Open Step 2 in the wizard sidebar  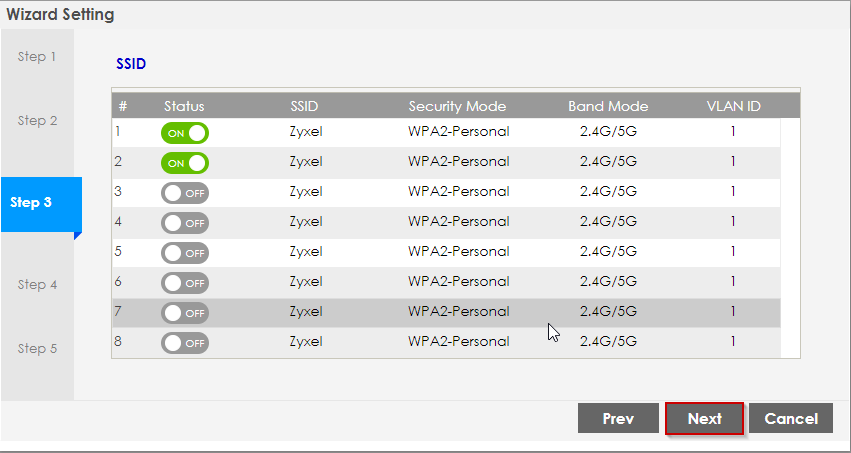[x=37, y=121]
